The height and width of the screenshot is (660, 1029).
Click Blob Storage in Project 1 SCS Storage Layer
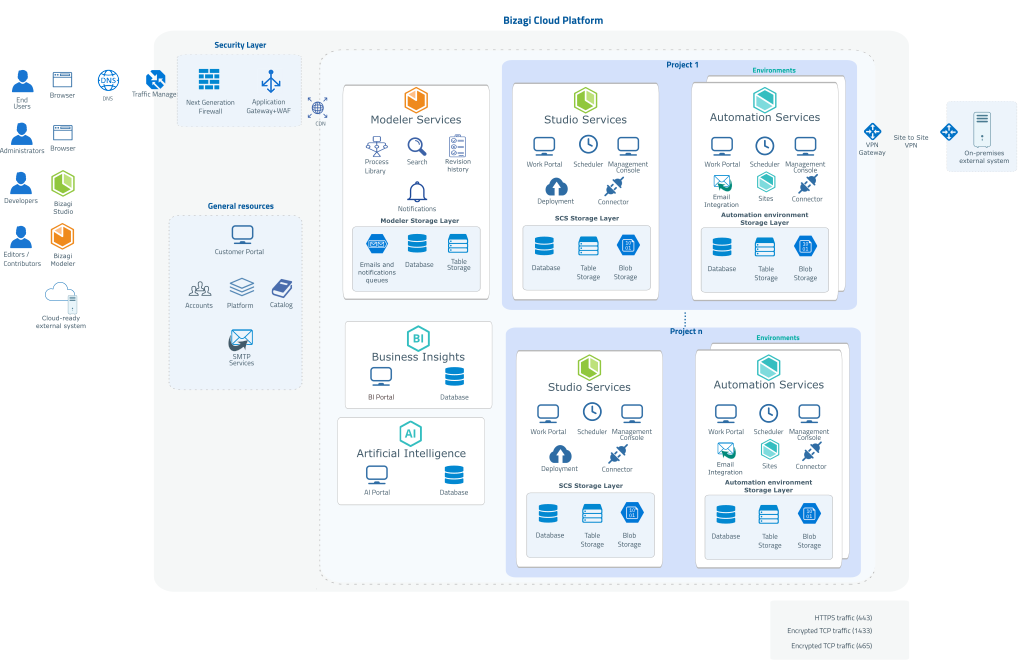coord(628,246)
